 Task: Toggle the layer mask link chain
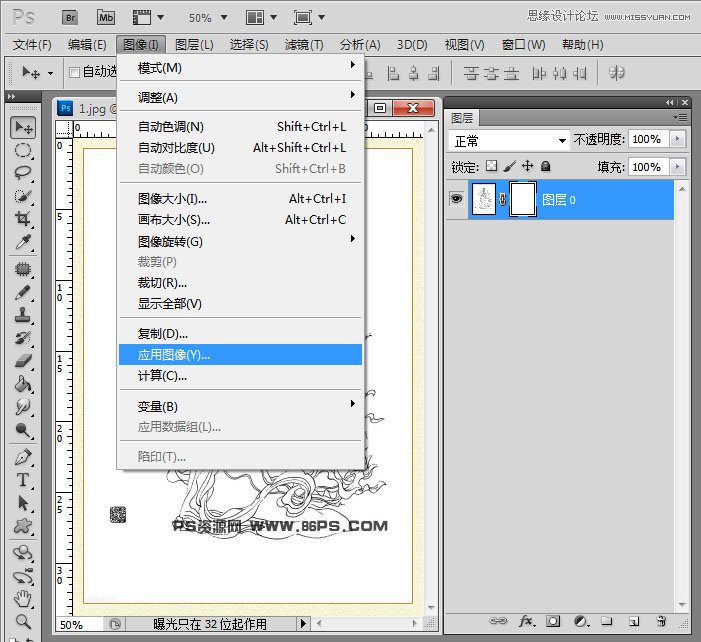coord(503,199)
